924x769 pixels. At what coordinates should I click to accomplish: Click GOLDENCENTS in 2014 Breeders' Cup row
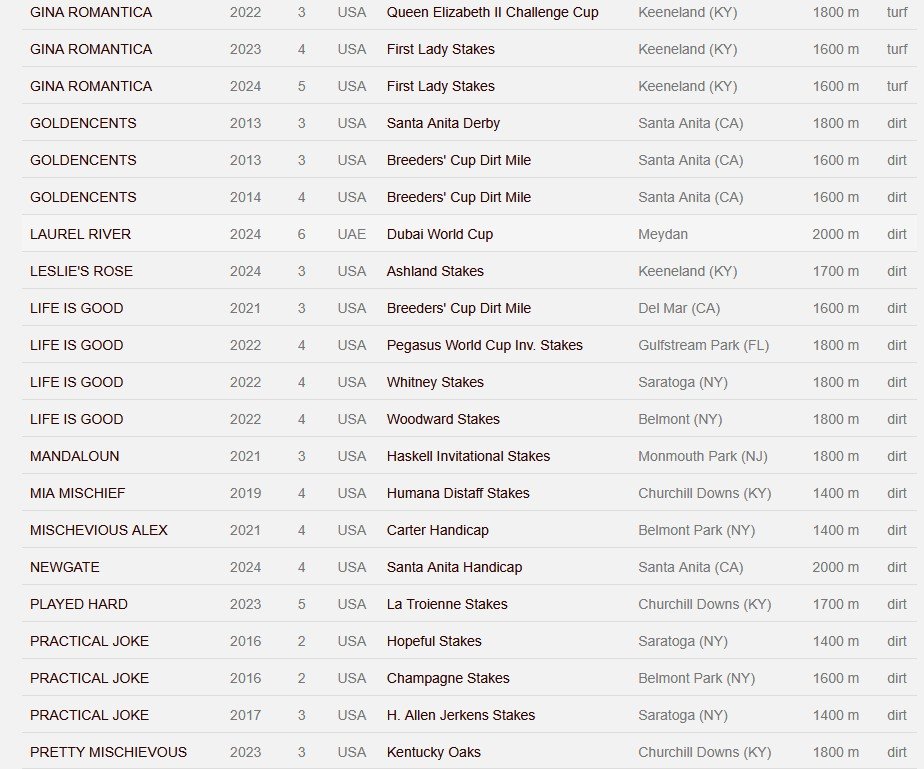tap(83, 197)
